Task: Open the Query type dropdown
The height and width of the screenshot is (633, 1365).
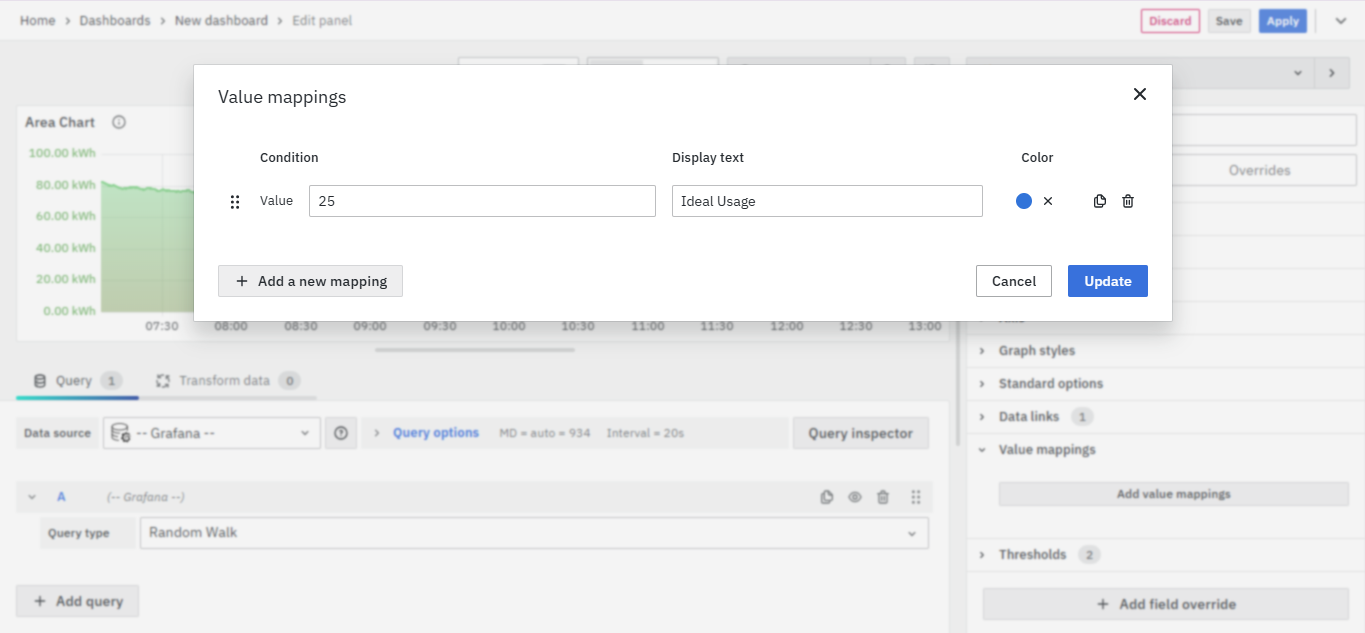Action: (534, 533)
